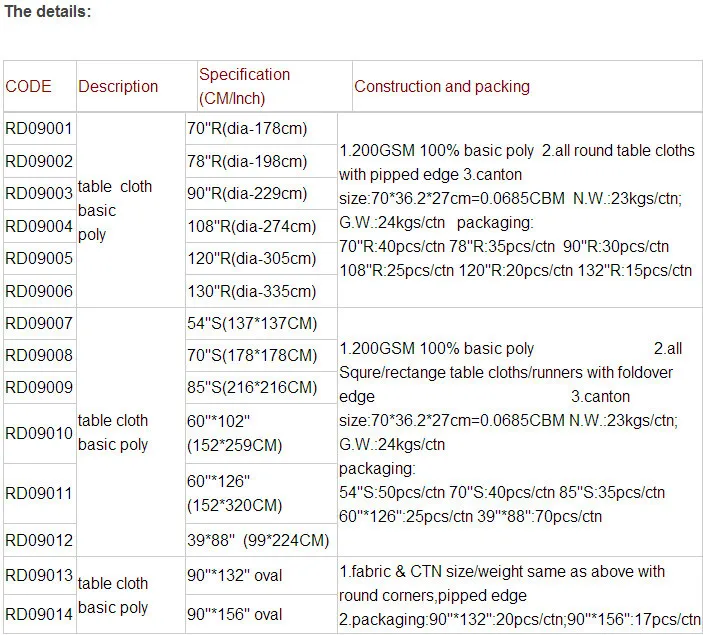Select the 90"*132" oval specification cell
Screen dimensions: 703x635
click(235, 575)
